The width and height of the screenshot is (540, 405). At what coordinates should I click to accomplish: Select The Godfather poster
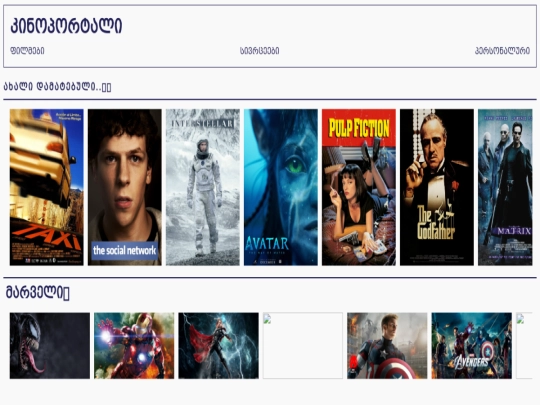pos(437,187)
